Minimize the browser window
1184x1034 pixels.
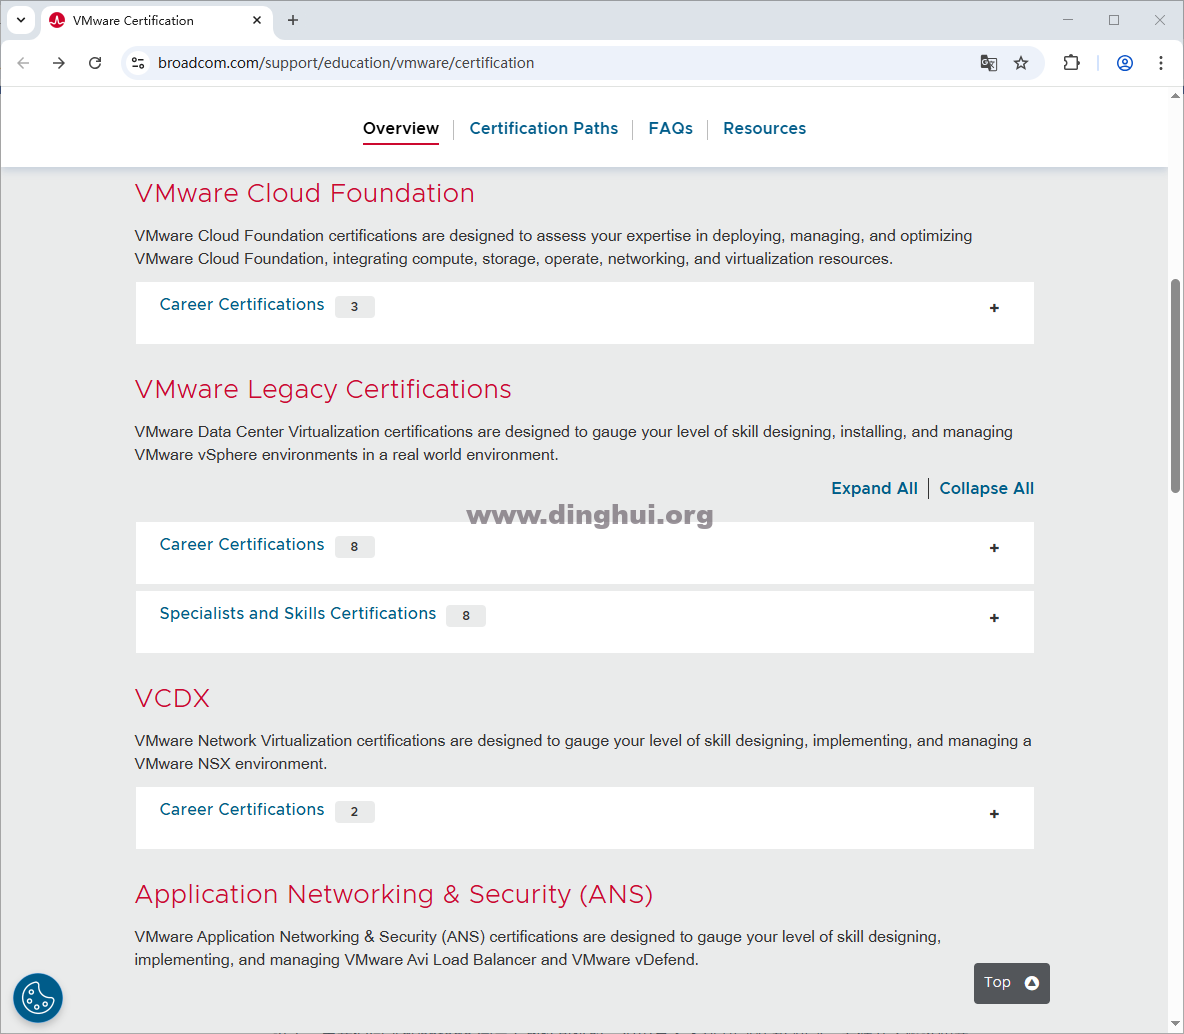[x=1068, y=20]
